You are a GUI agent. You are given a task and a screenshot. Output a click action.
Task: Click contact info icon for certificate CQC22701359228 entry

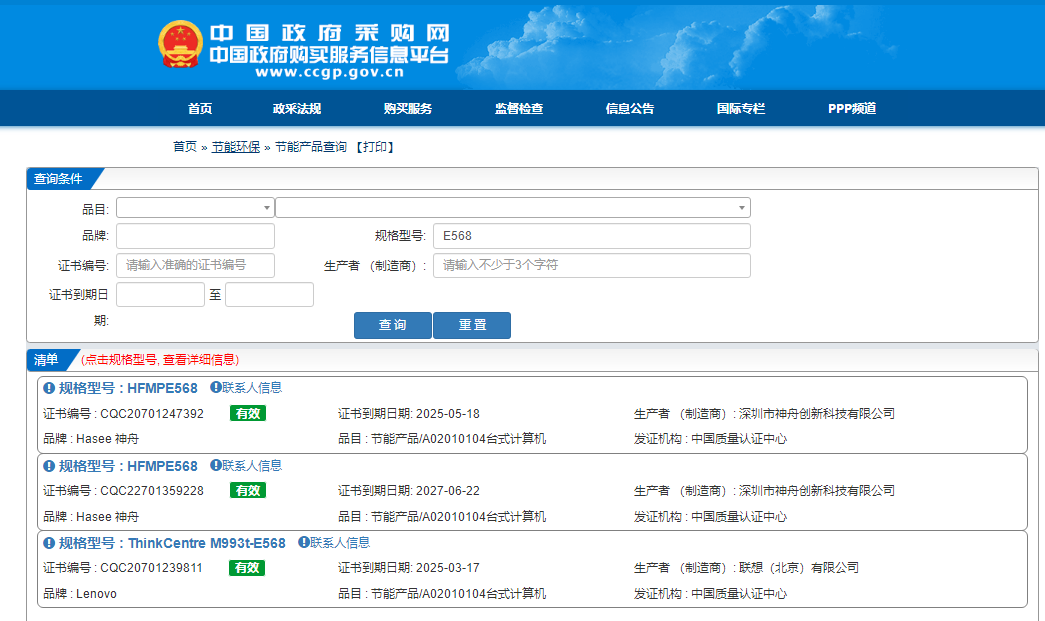click(x=216, y=465)
